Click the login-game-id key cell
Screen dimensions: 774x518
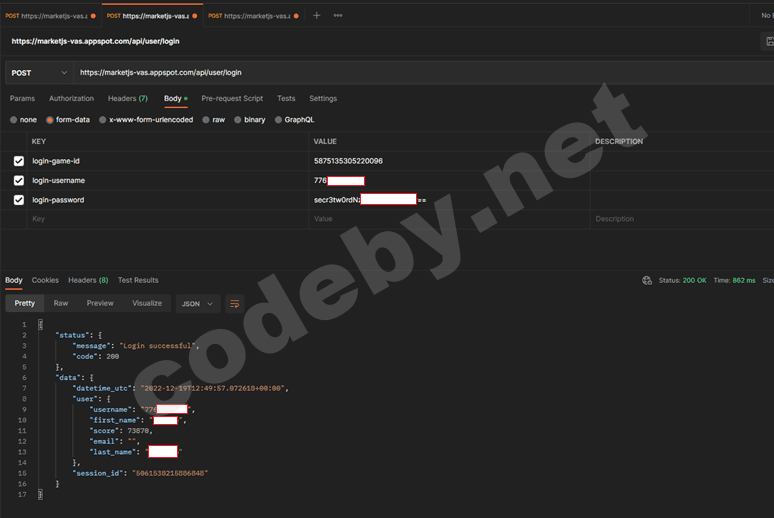[x=167, y=161]
